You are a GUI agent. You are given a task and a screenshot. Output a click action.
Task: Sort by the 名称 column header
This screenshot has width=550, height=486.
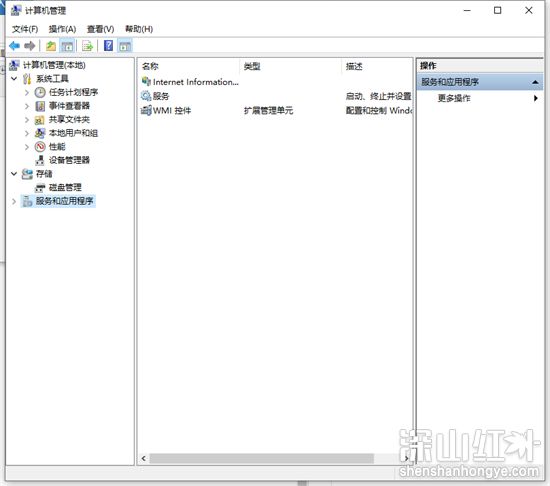coord(150,66)
